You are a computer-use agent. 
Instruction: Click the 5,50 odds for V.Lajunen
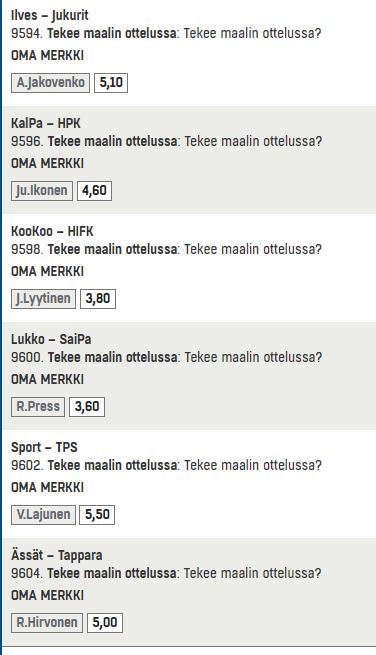[x=97, y=515]
